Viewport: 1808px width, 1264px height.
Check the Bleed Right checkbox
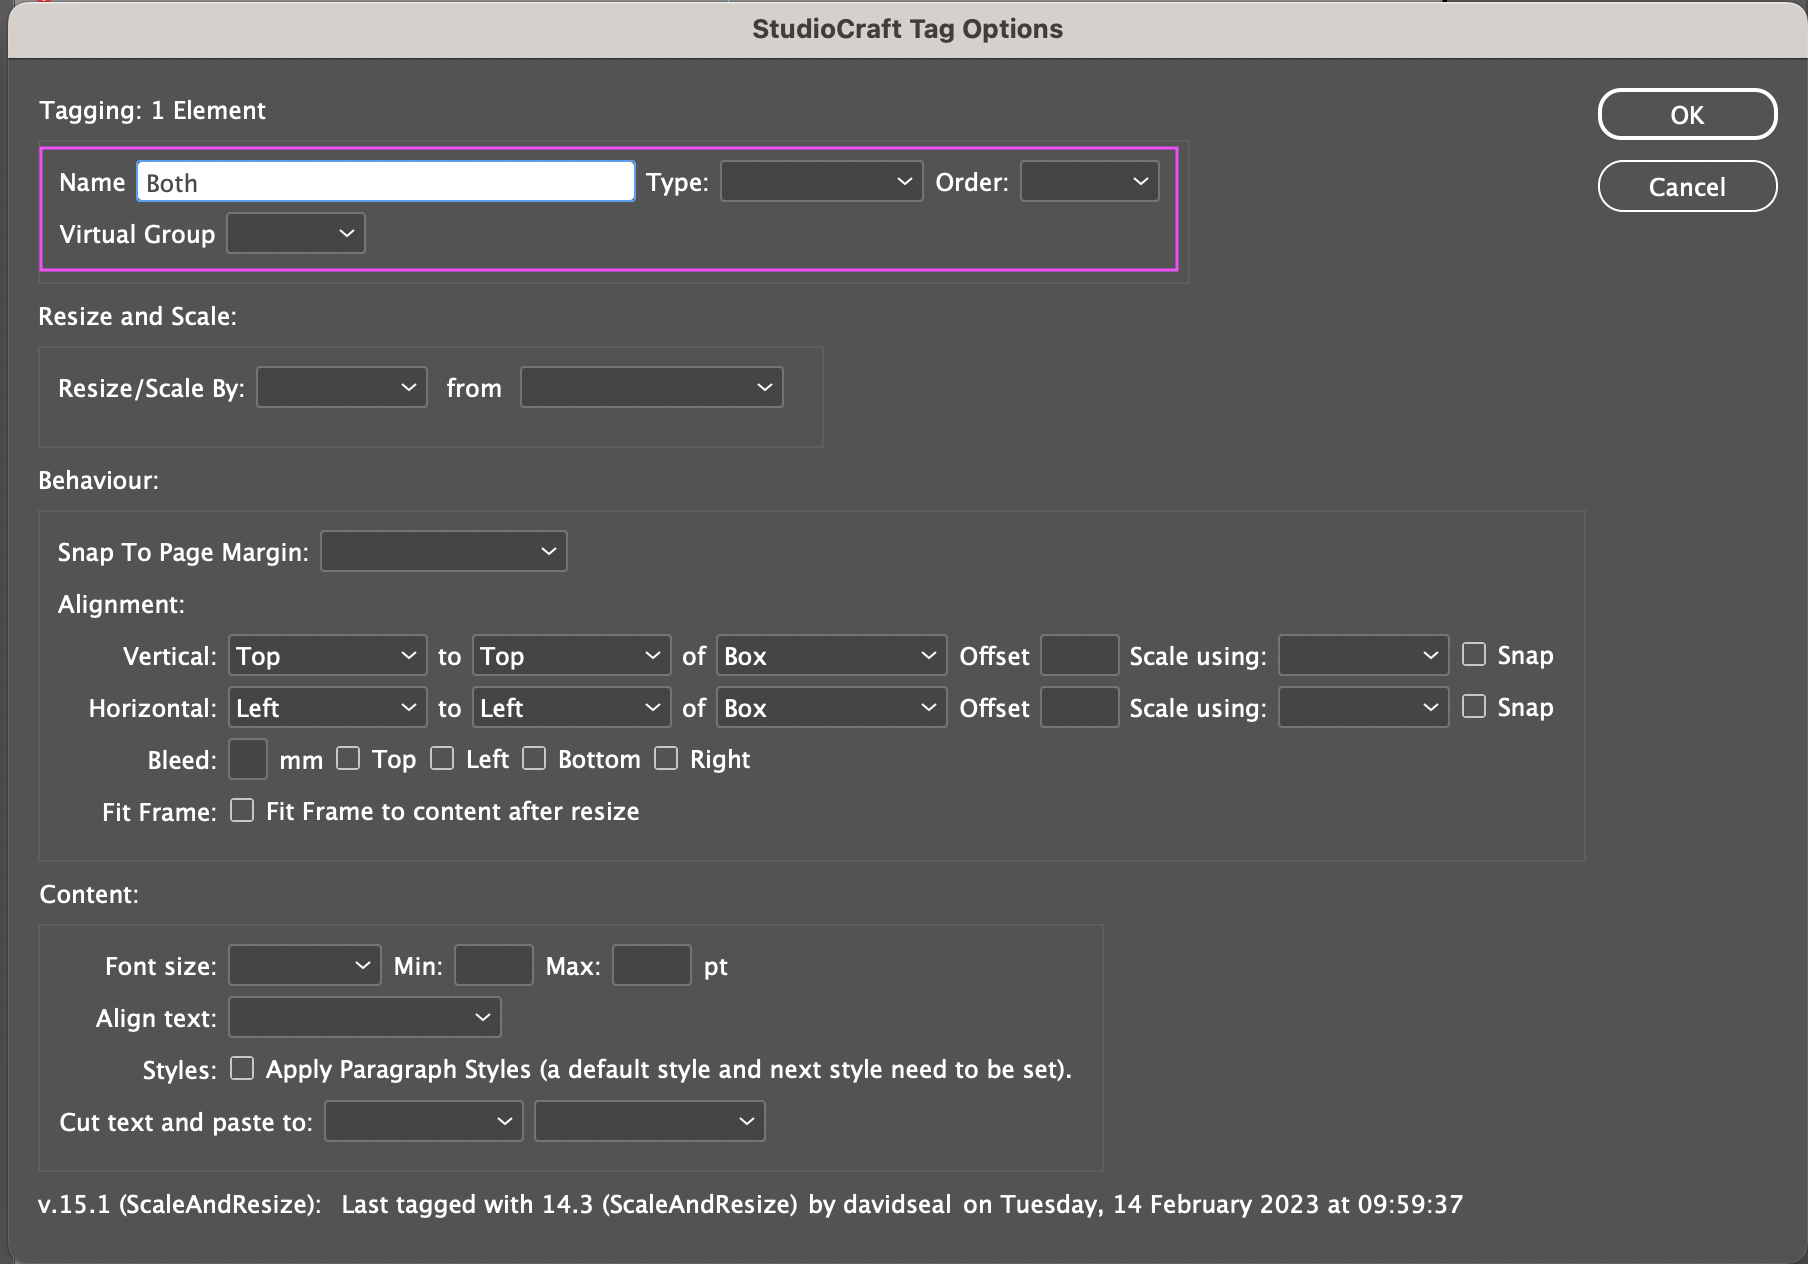[x=666, y=758]
